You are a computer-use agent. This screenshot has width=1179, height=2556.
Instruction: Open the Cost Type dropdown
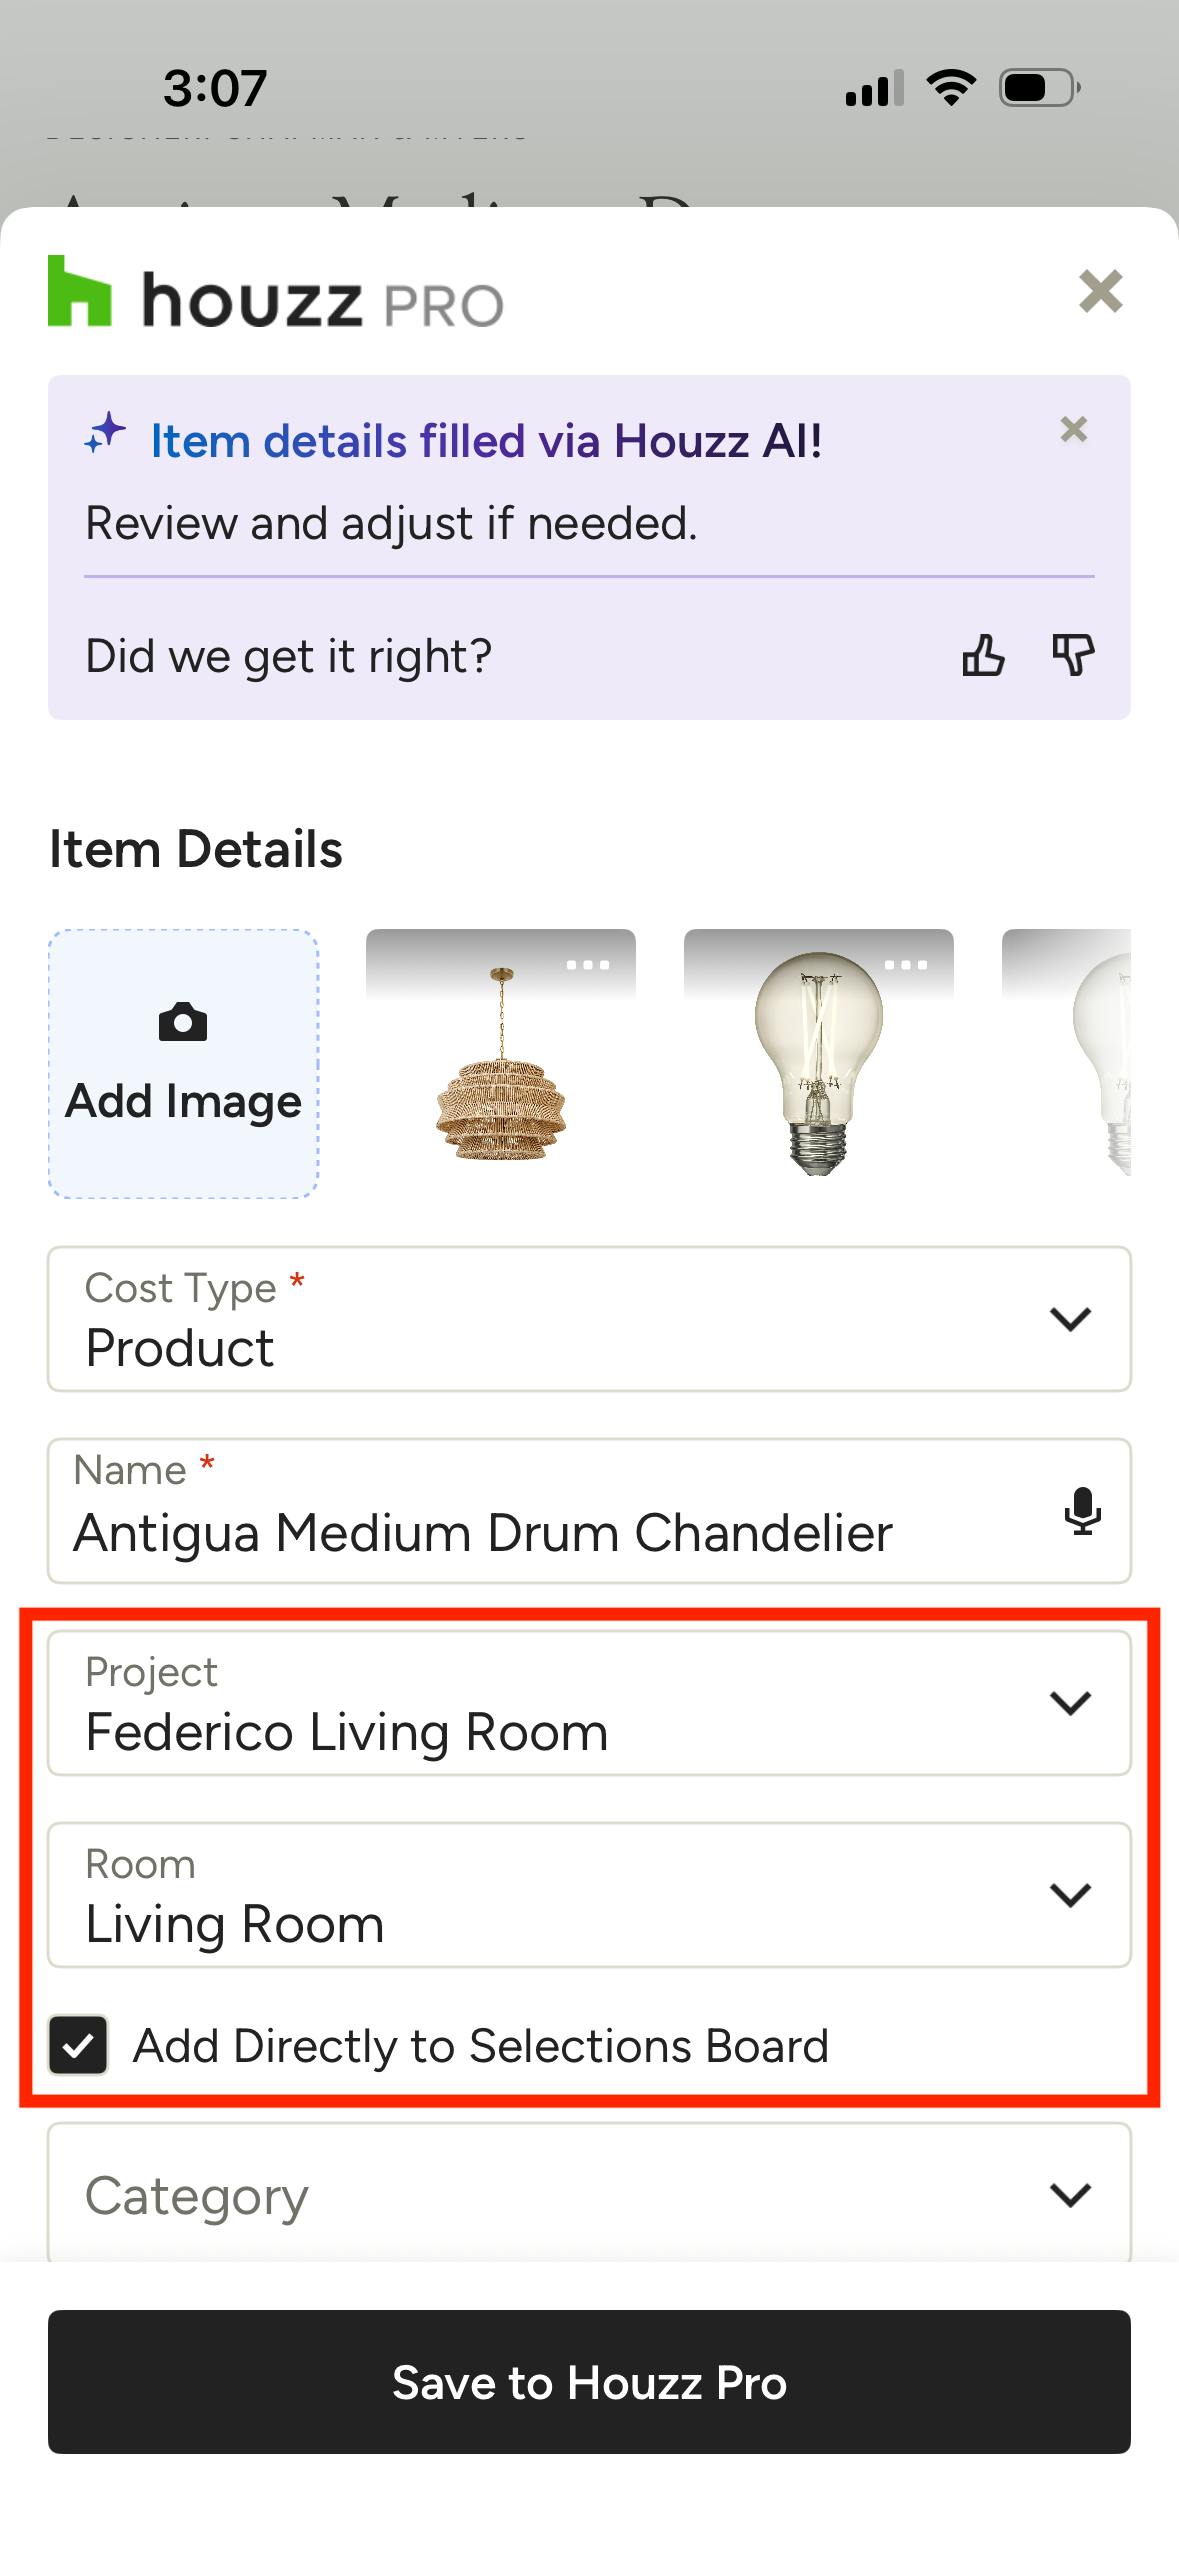[x=589, y=1319]
